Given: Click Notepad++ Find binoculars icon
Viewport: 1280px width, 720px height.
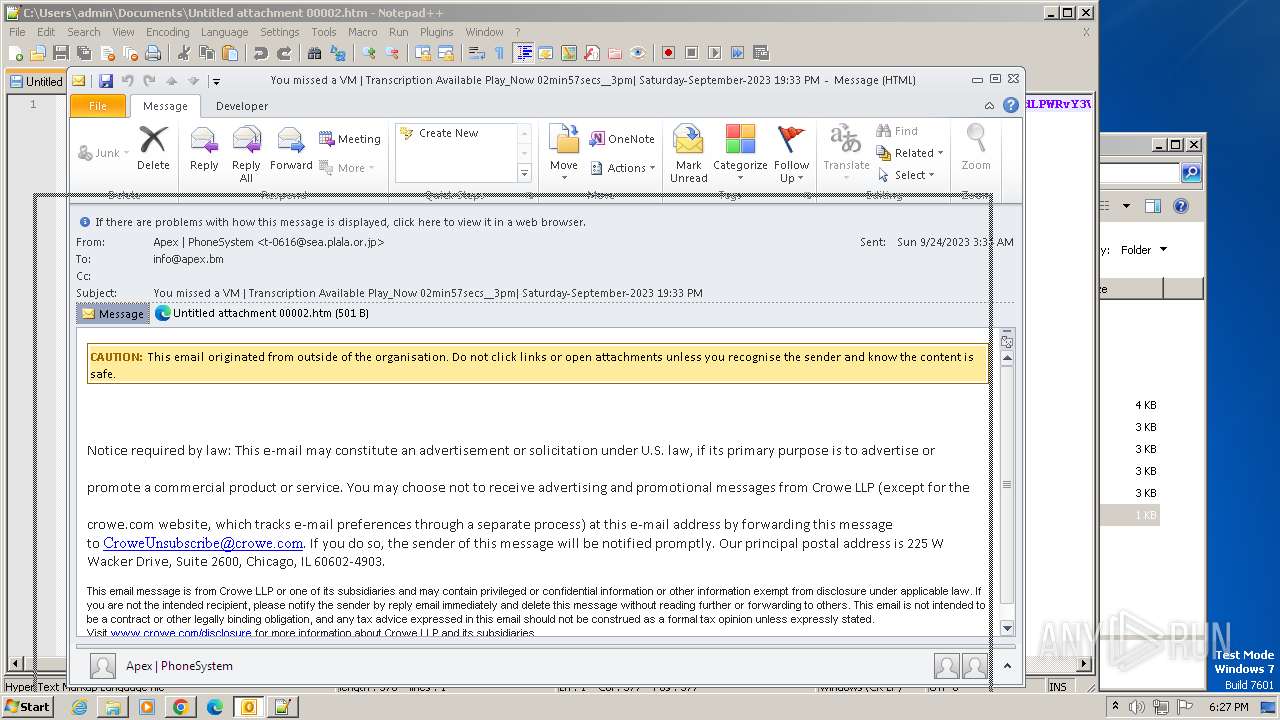Looking at the screenshot, I should (x=315, y=53).
